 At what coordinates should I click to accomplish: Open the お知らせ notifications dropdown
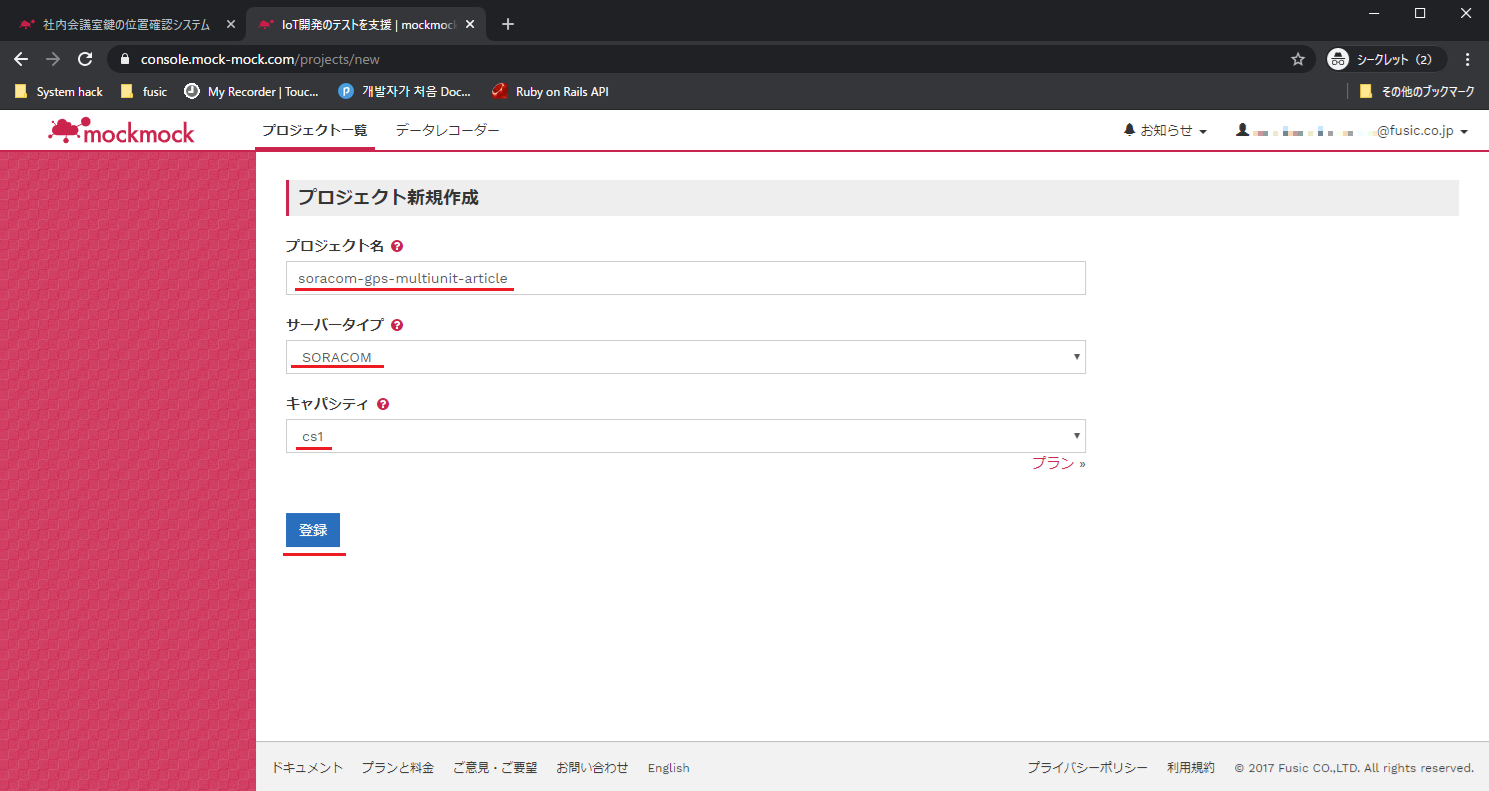coord(1165,131)
